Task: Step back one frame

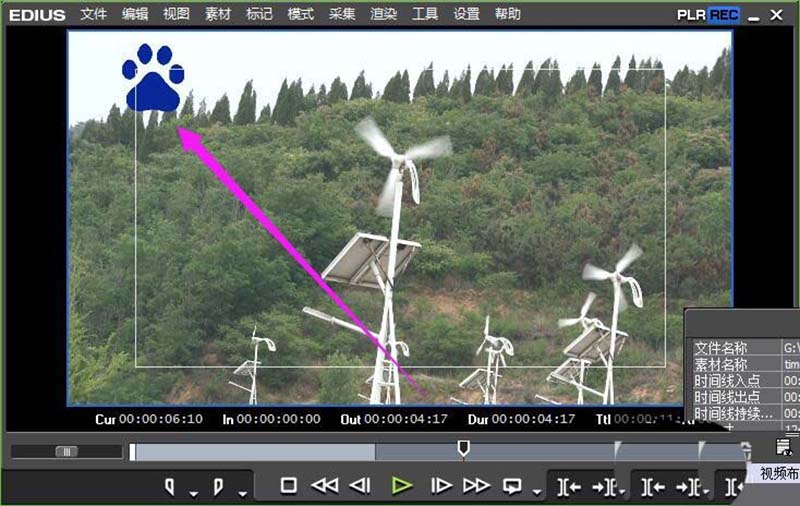Action: (360, 486)
